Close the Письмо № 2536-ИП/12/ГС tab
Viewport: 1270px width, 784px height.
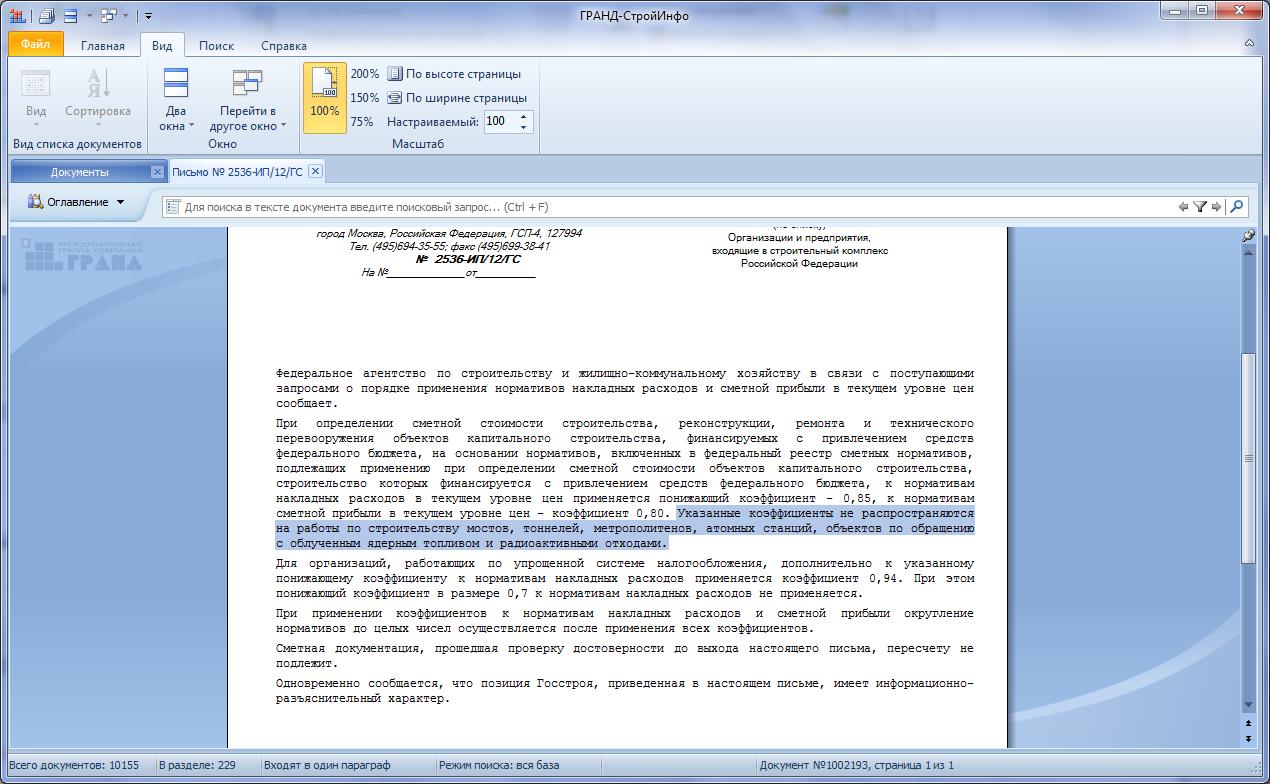pos(315,172)
